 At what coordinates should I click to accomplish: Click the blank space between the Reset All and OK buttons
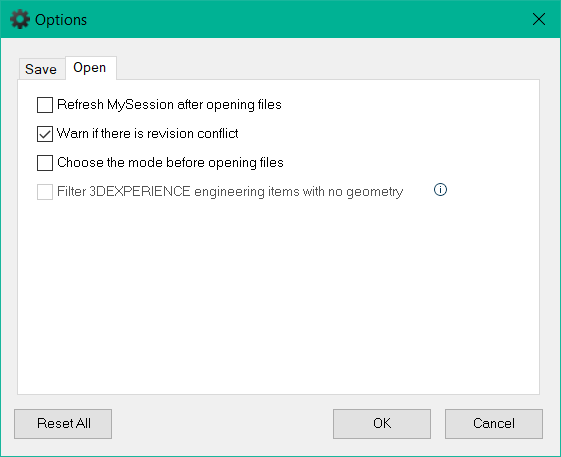tap(222, 424)
